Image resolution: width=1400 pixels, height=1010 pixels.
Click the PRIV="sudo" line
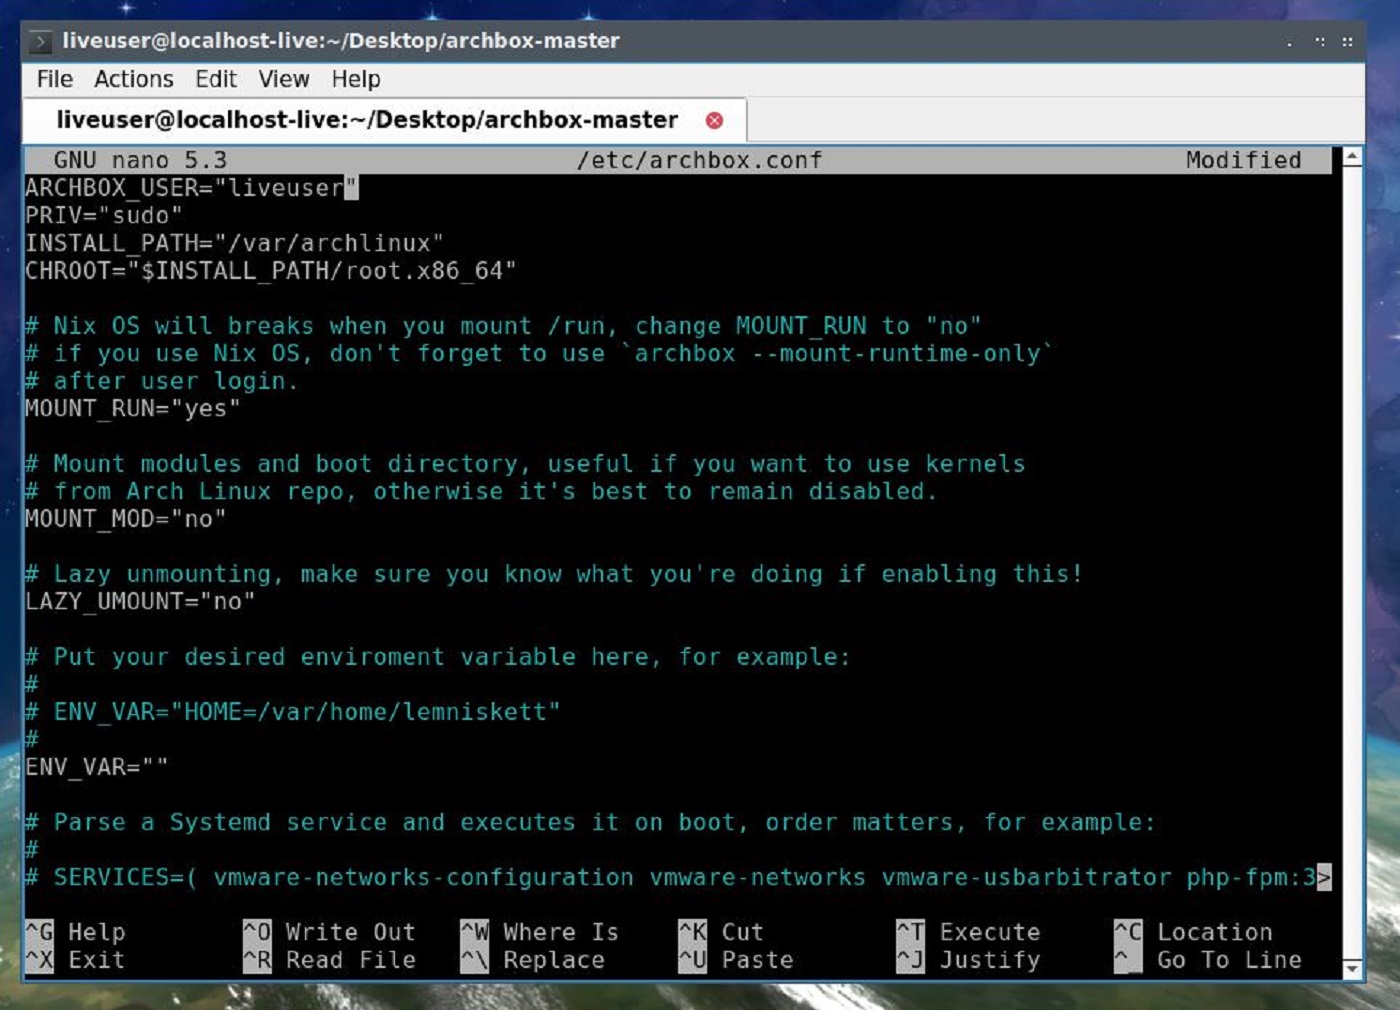(104, 216)
